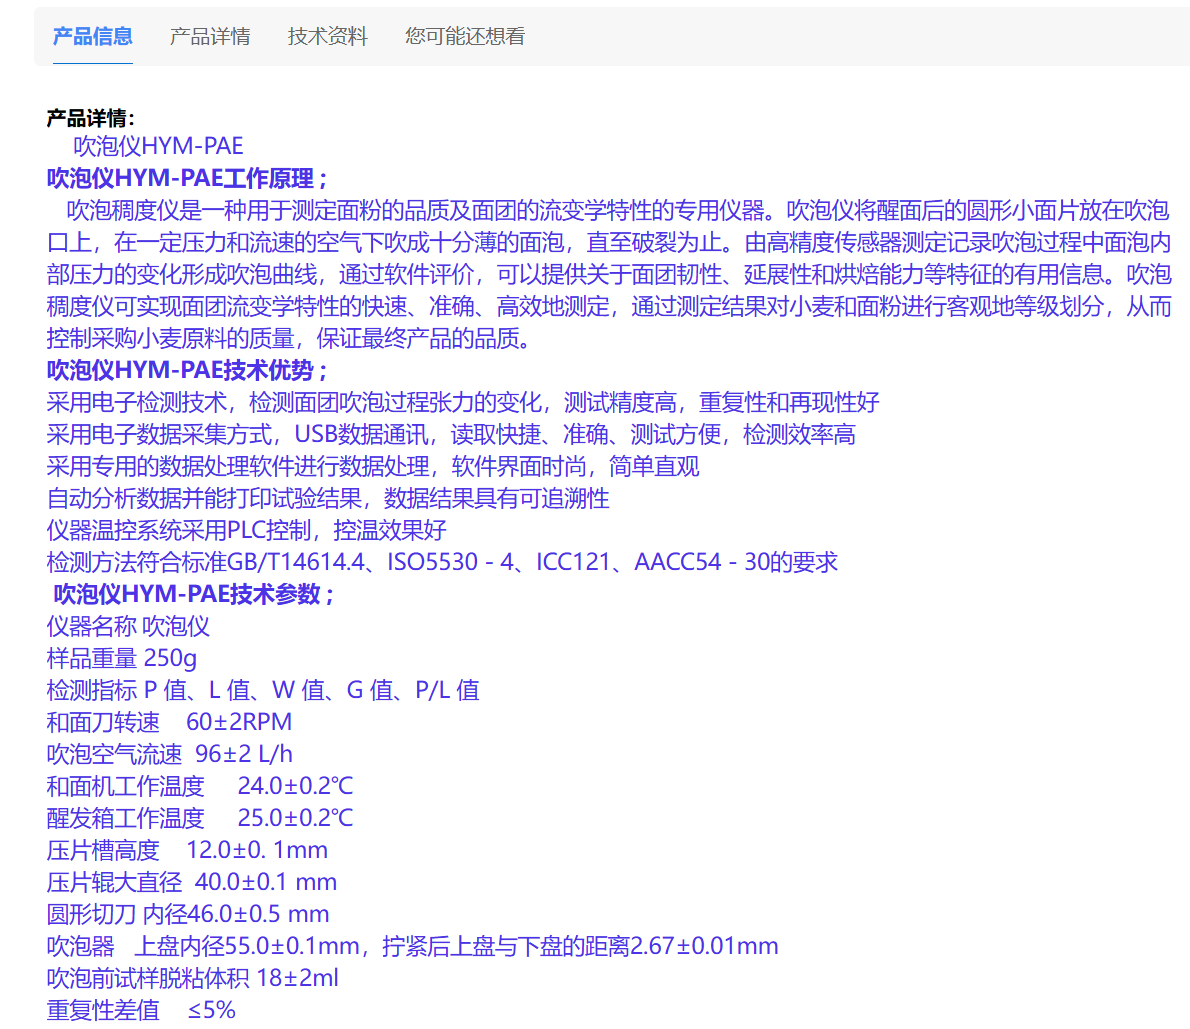The height and width of the screenshot is (1029, 1190).
Task: Click the 醒发箱工作温度 25.0±0.2℃ line
Action: pos(200,818)
